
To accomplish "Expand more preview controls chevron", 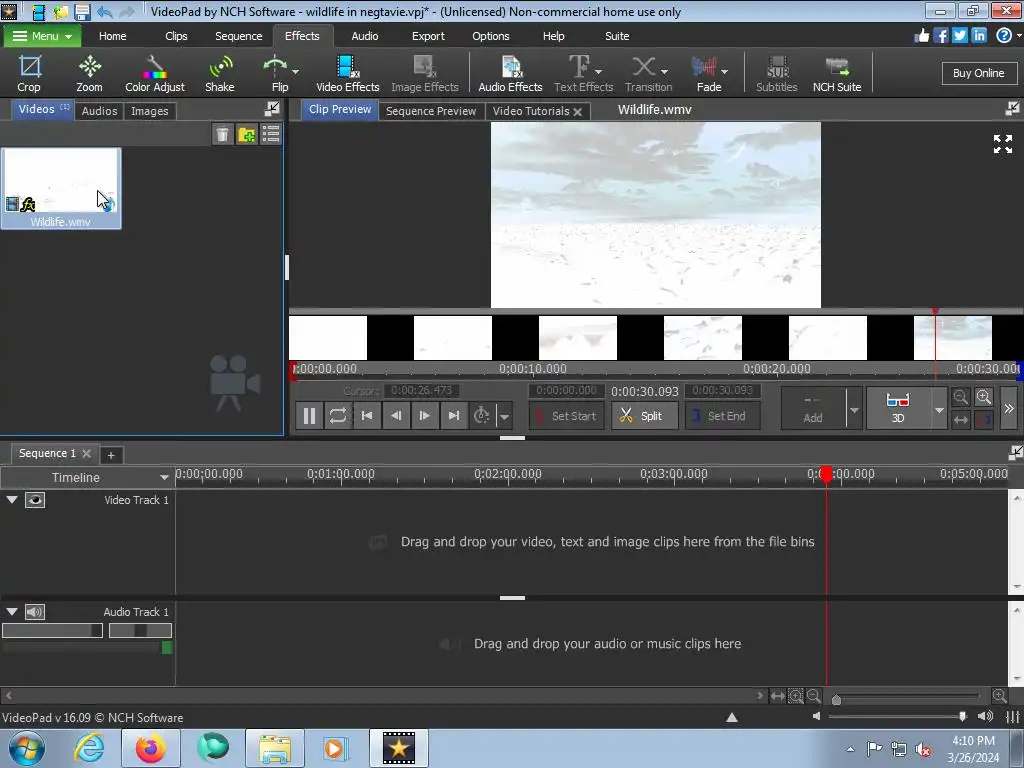I will click(1009, 408).
